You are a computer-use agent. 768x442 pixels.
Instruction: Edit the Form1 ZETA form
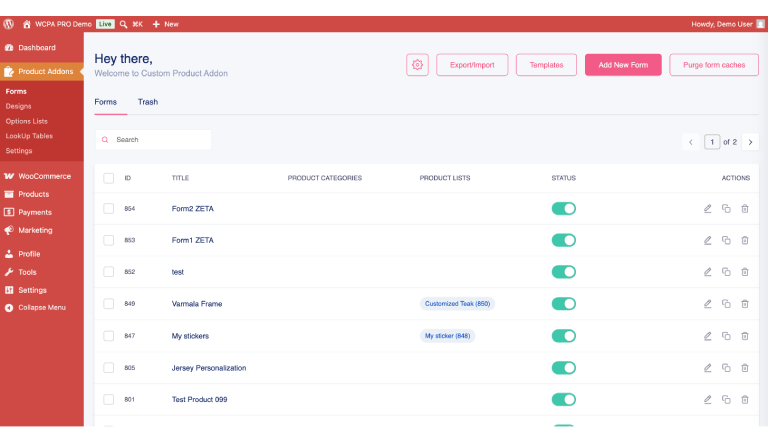coord(707,240)
